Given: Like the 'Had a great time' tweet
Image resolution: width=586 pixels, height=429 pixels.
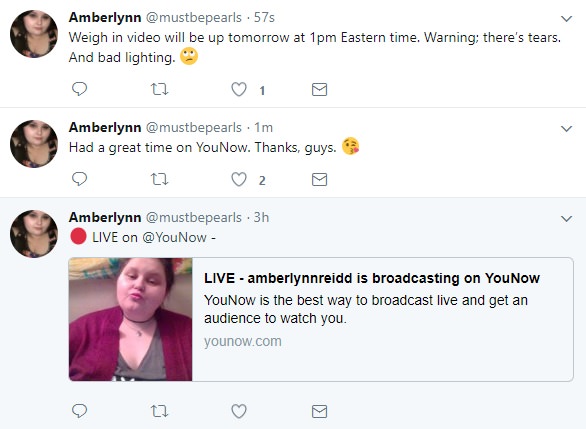Looking at the screenshot, I should (239, 179).
